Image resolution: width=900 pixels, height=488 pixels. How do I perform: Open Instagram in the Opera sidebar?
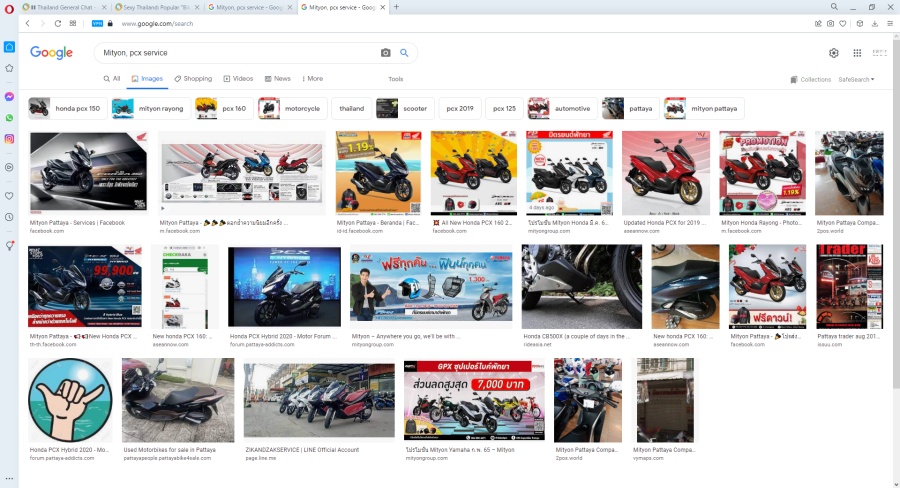click(9, 139)
